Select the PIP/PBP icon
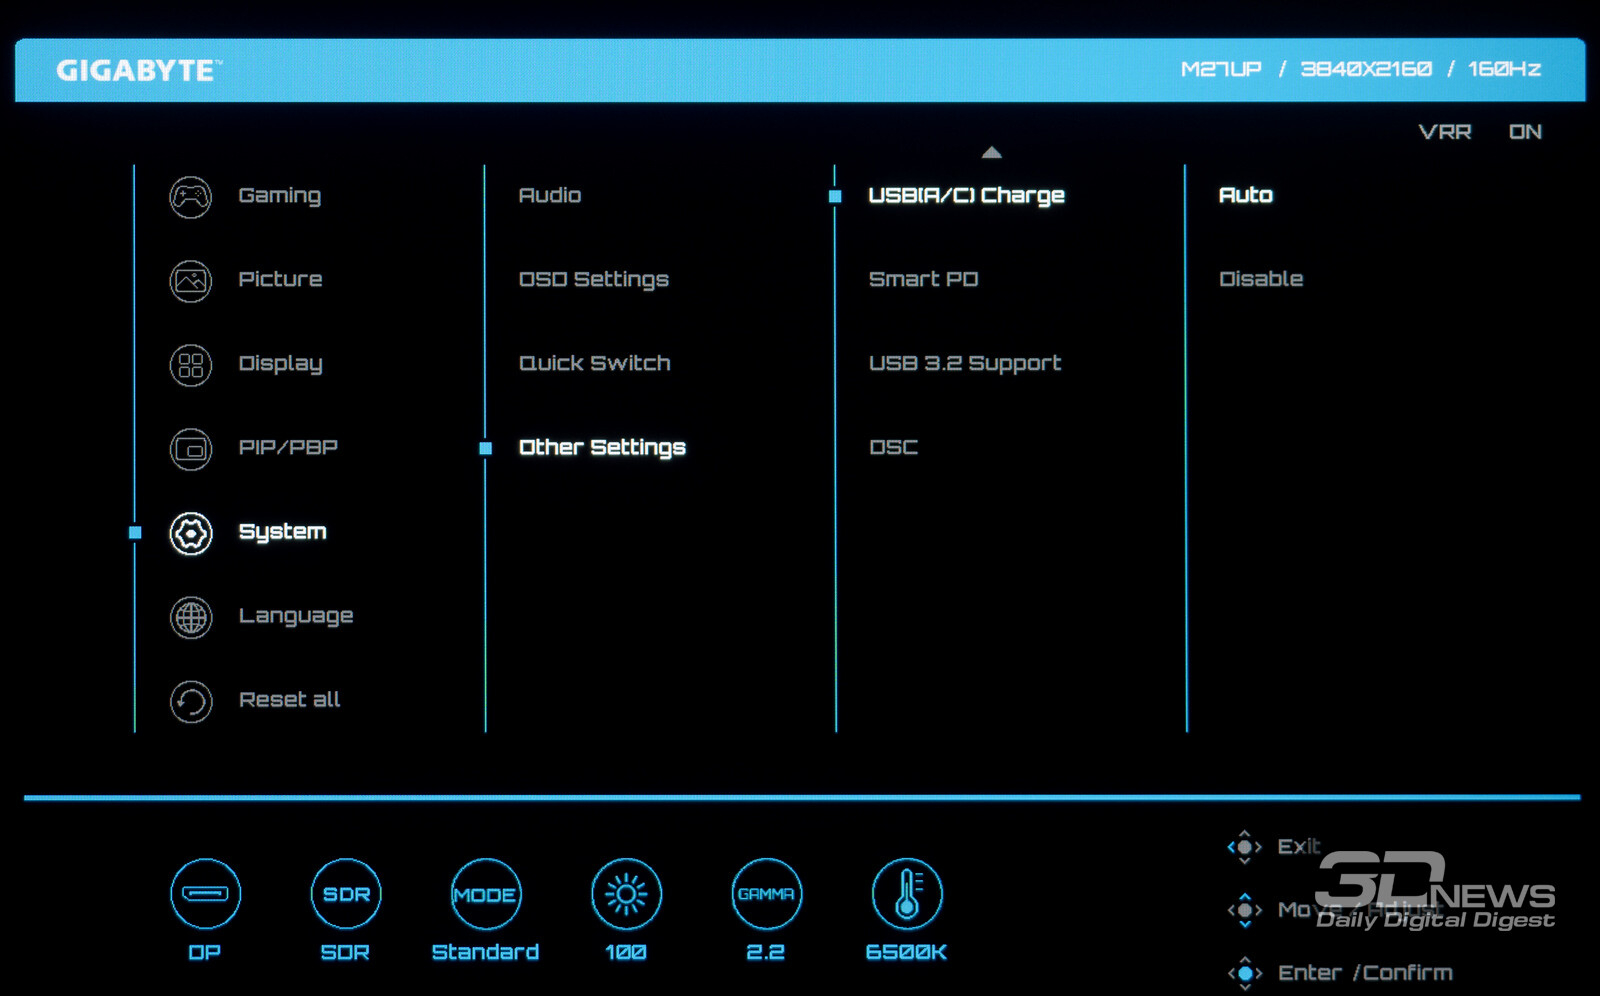 pos(190,449)
